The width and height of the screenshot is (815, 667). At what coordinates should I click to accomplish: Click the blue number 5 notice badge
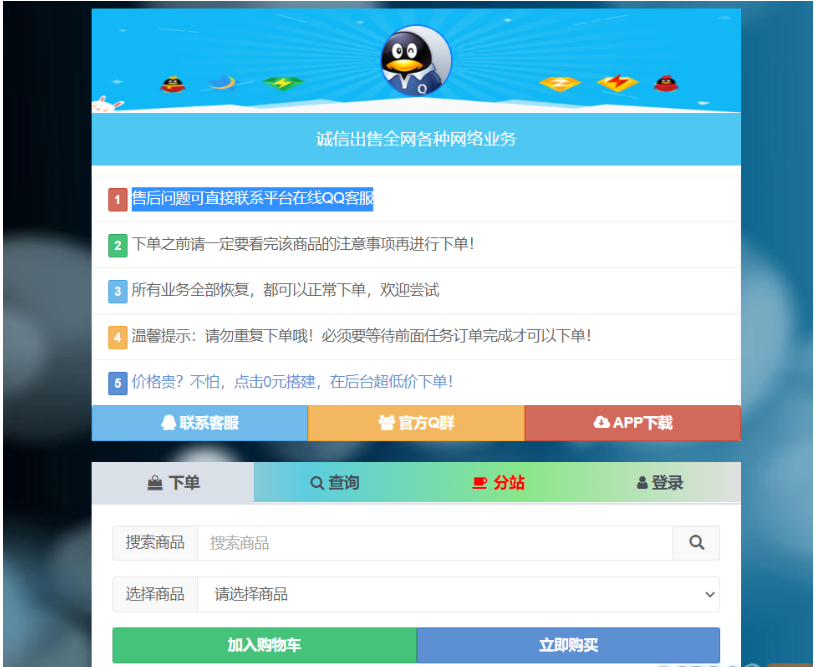click(x=118, y=382)
